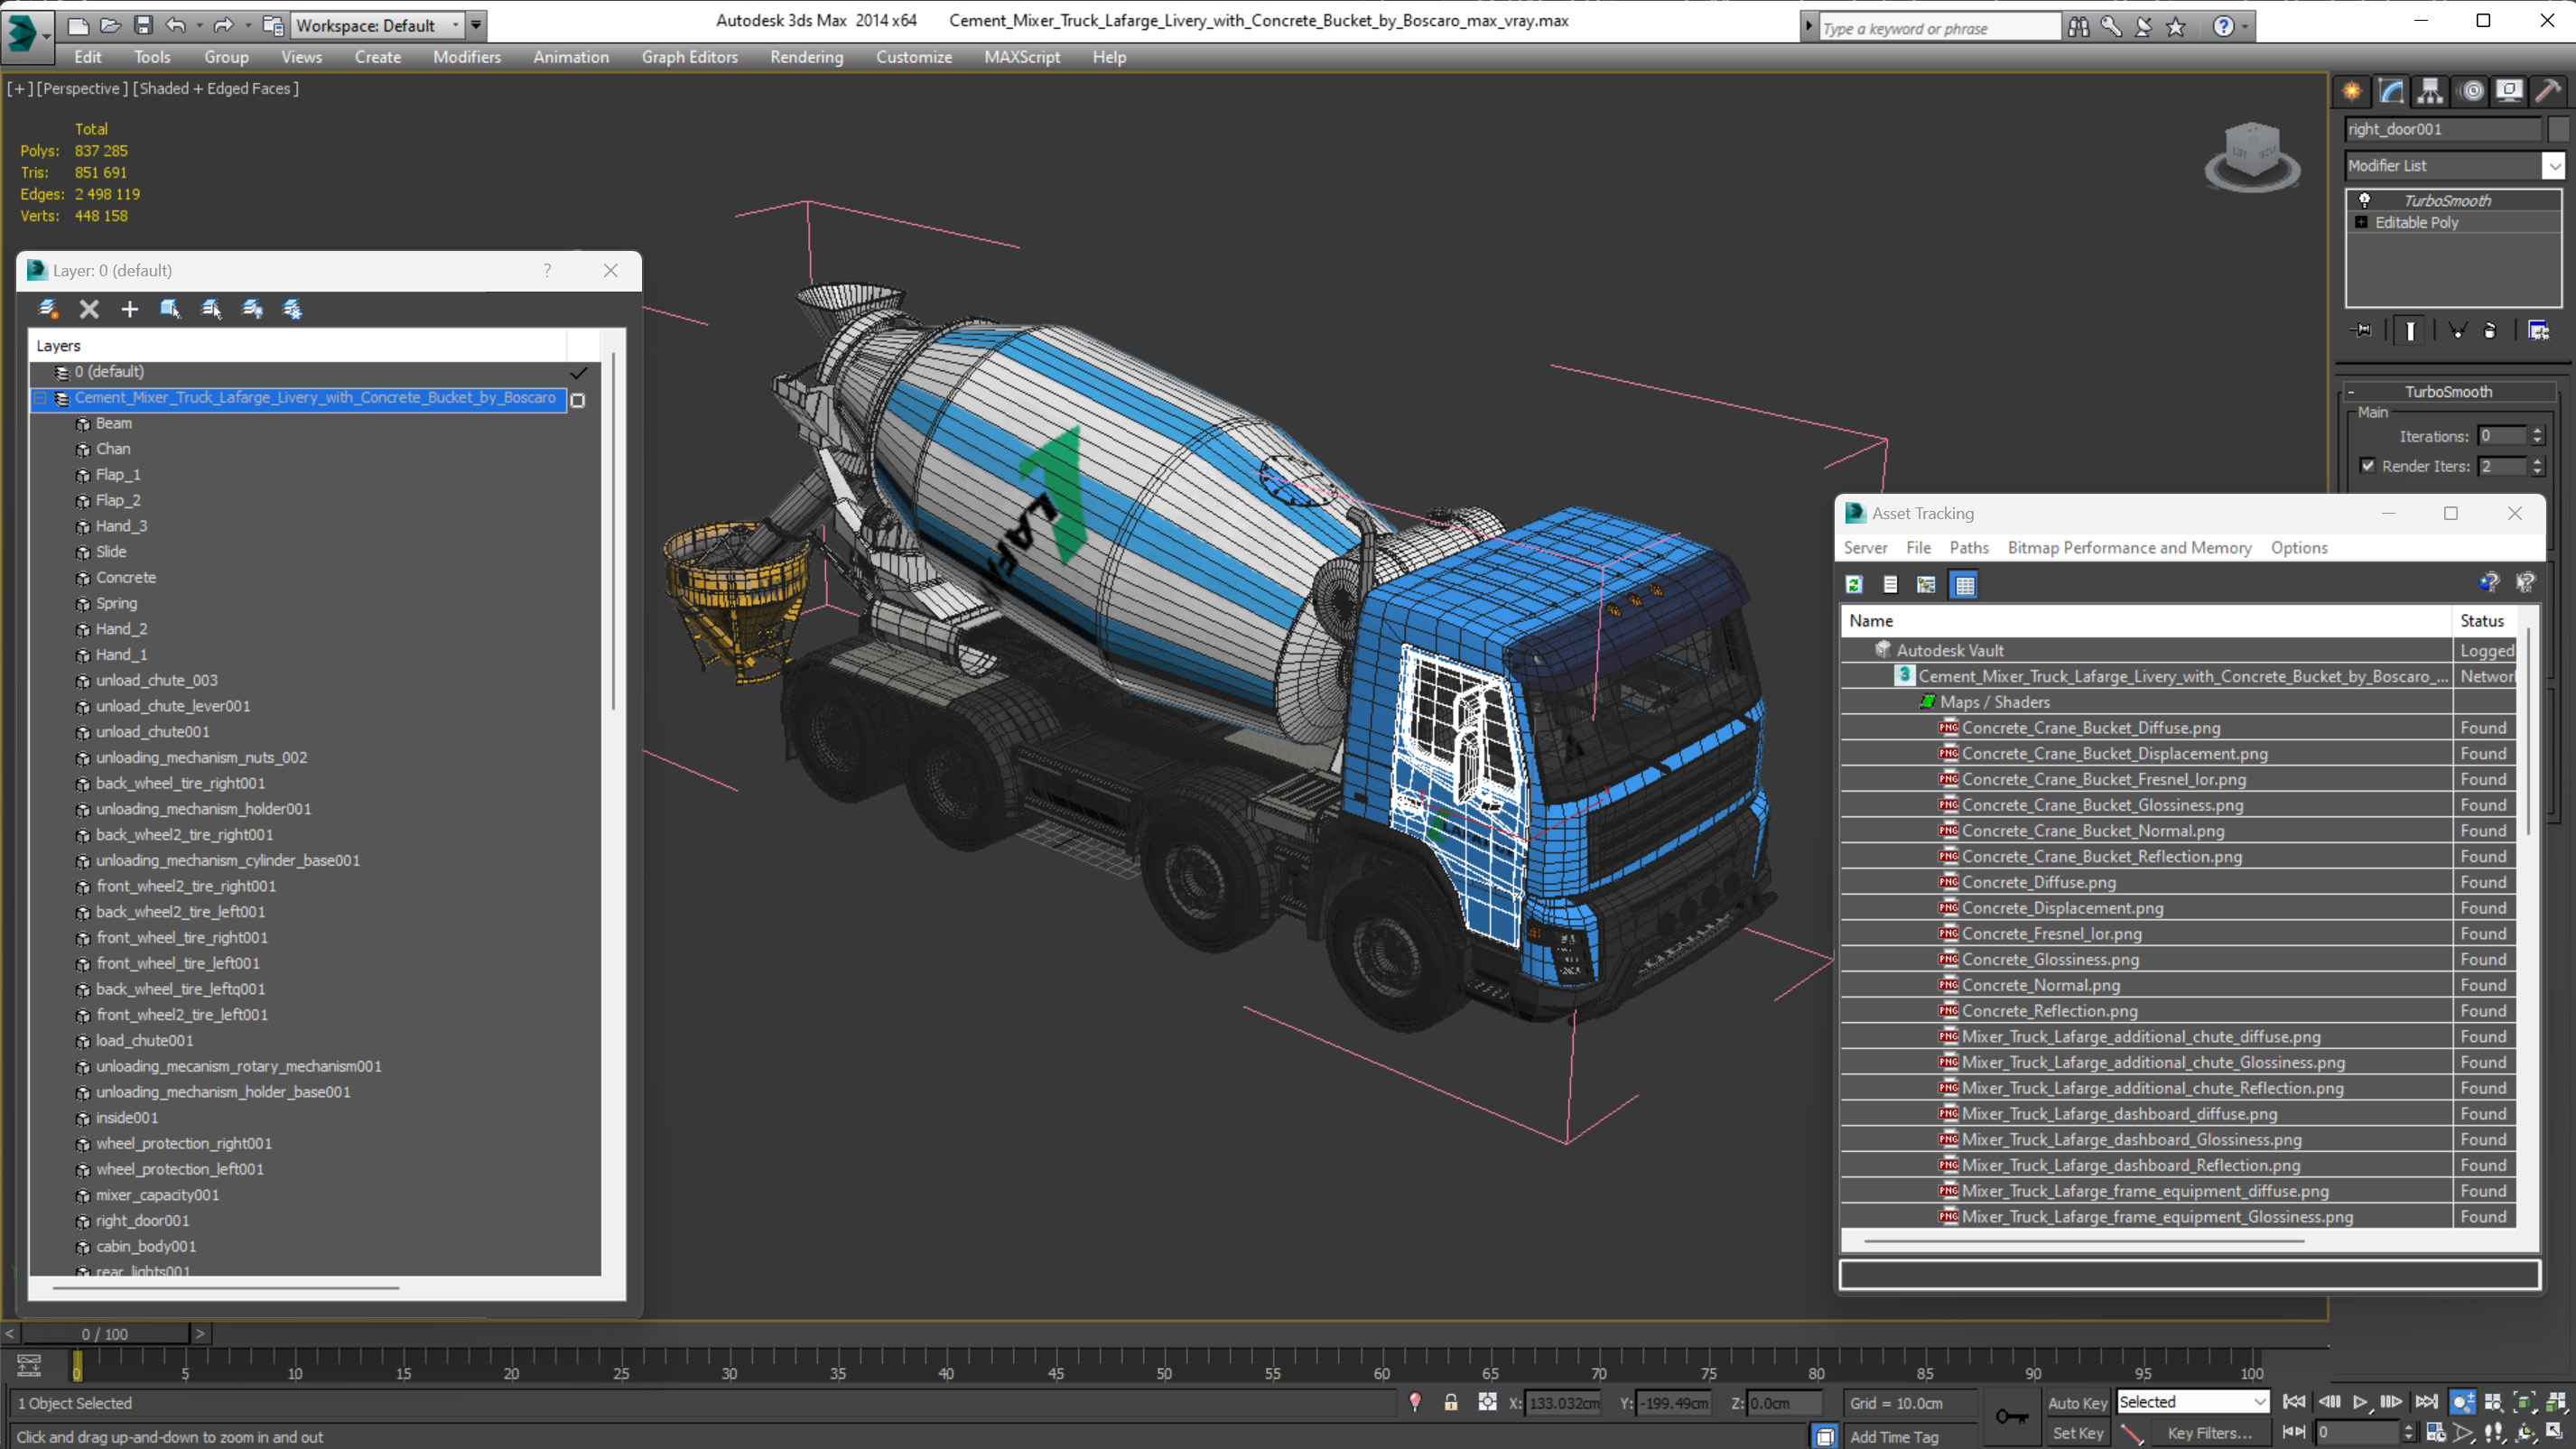The height and width of the screenshot is (1449, 2576).
Task: Toggle isolate selection button near Add Time Tag
Action: click(1825, 1436)
